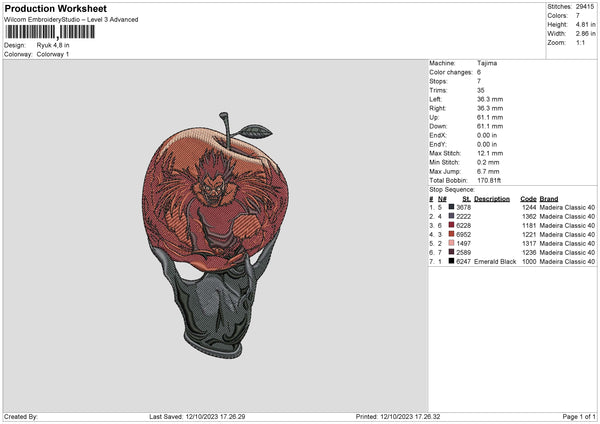Click the 'Stop Sequence:' heading
The image size is (600, 424).
(452, 190)
